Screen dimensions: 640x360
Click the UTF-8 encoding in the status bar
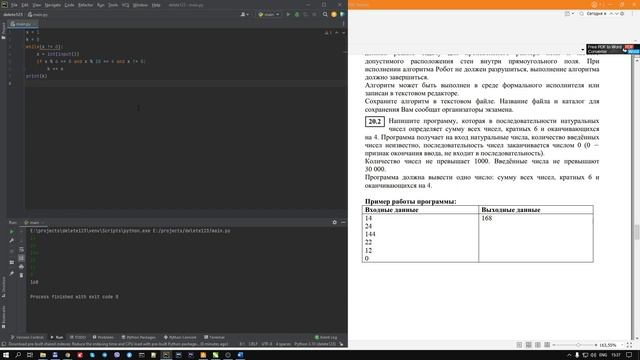pos(267,344)
